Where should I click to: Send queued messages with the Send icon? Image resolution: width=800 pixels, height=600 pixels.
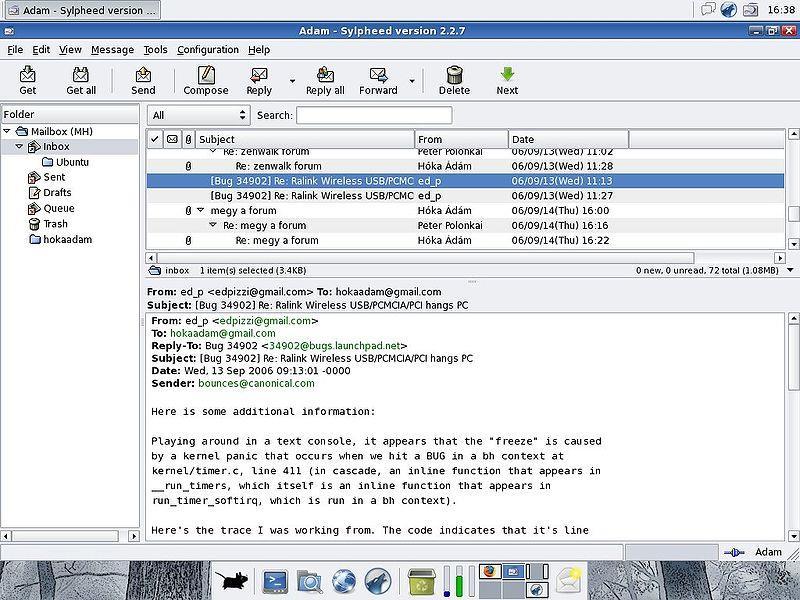coord(143,80)
